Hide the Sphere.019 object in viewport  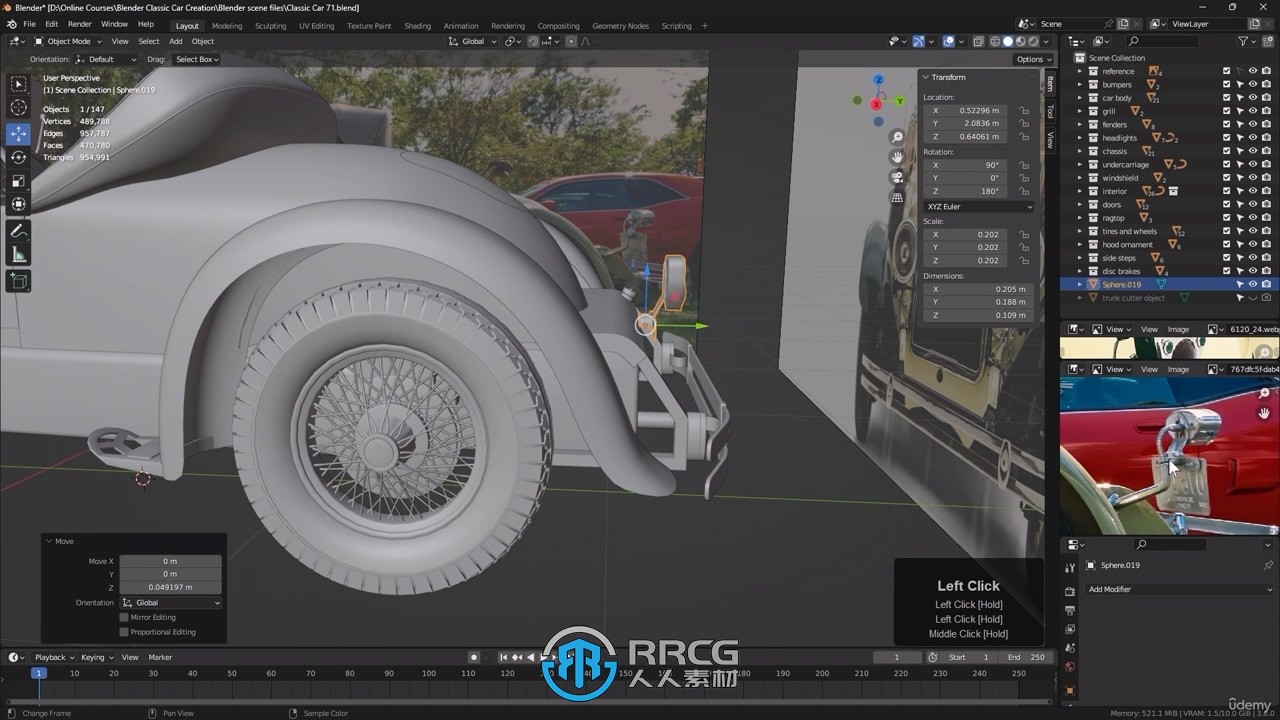pyautogui.click(x=1253, y=284)
